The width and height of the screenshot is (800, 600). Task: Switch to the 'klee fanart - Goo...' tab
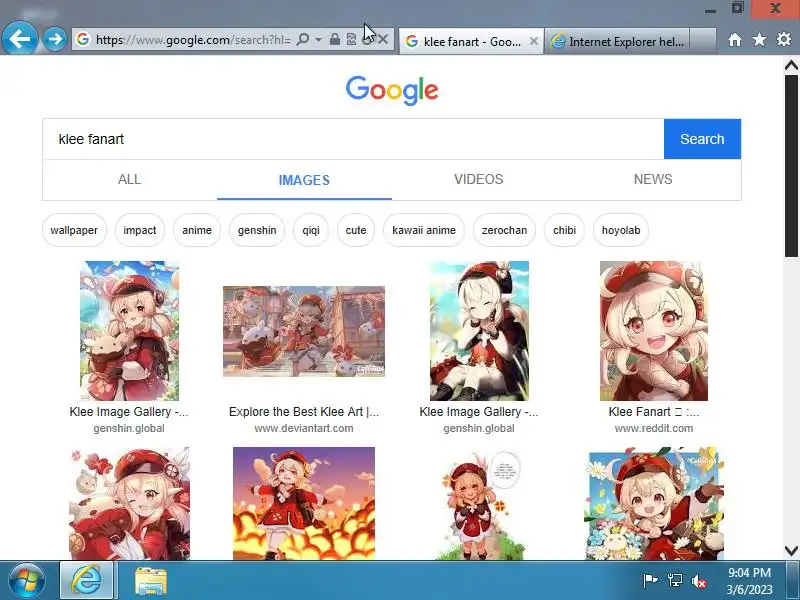[470, 41]
